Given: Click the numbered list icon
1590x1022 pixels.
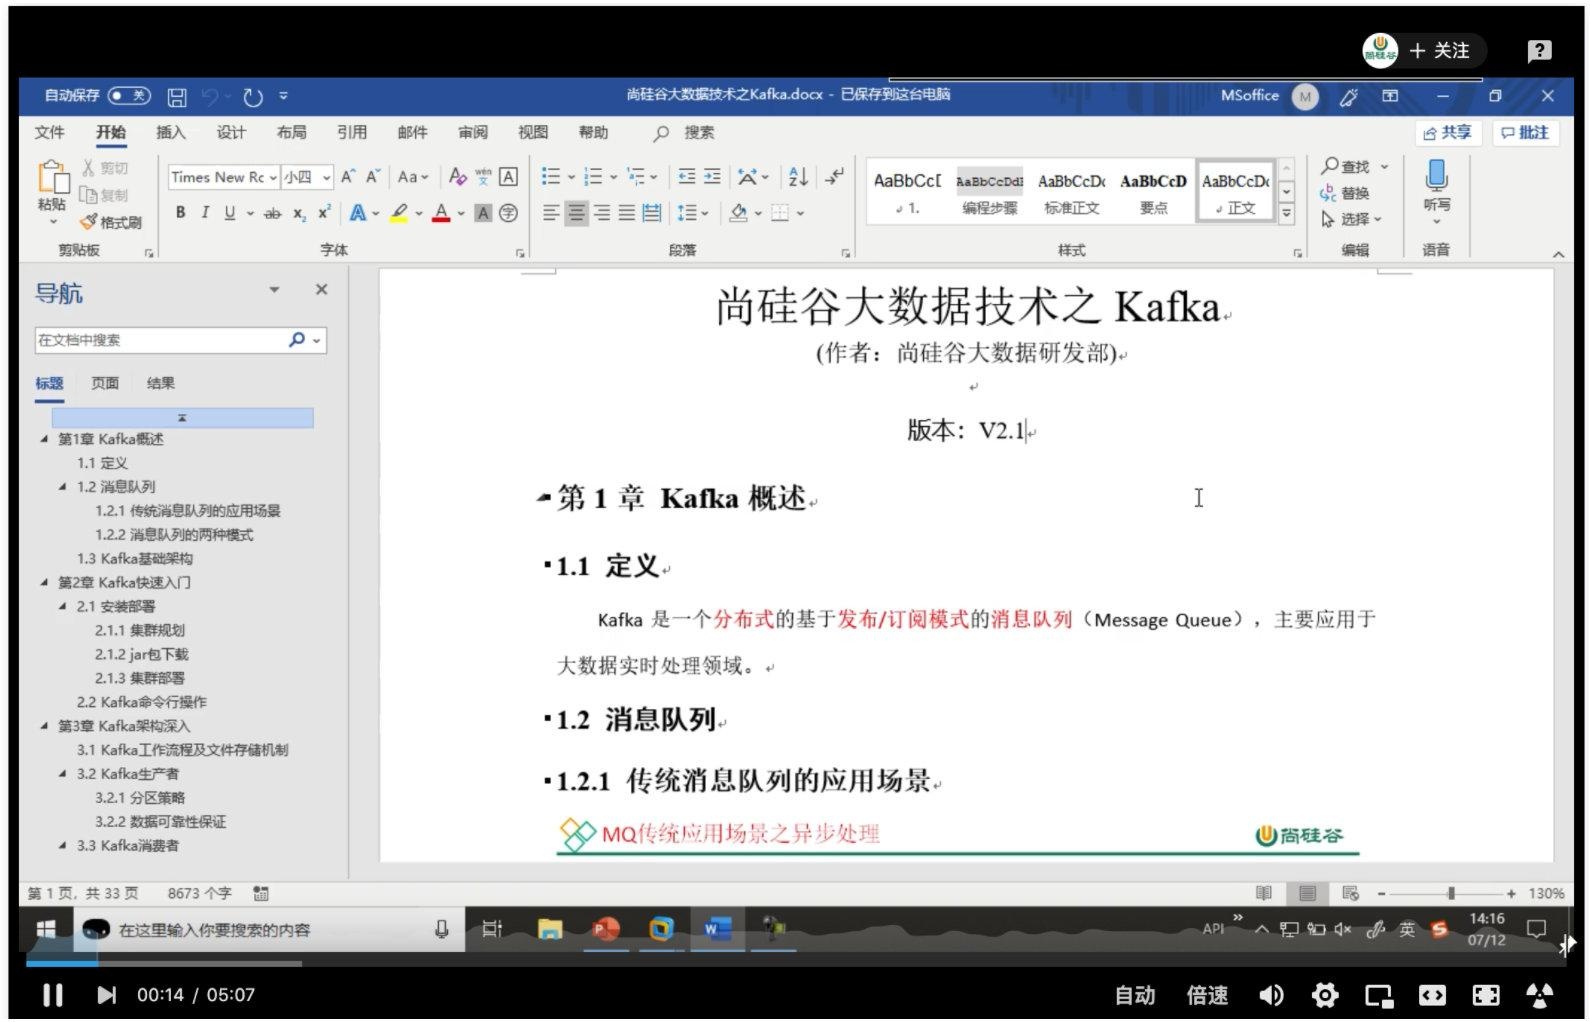Looking at the screenshot, I should tap(593, 177).
